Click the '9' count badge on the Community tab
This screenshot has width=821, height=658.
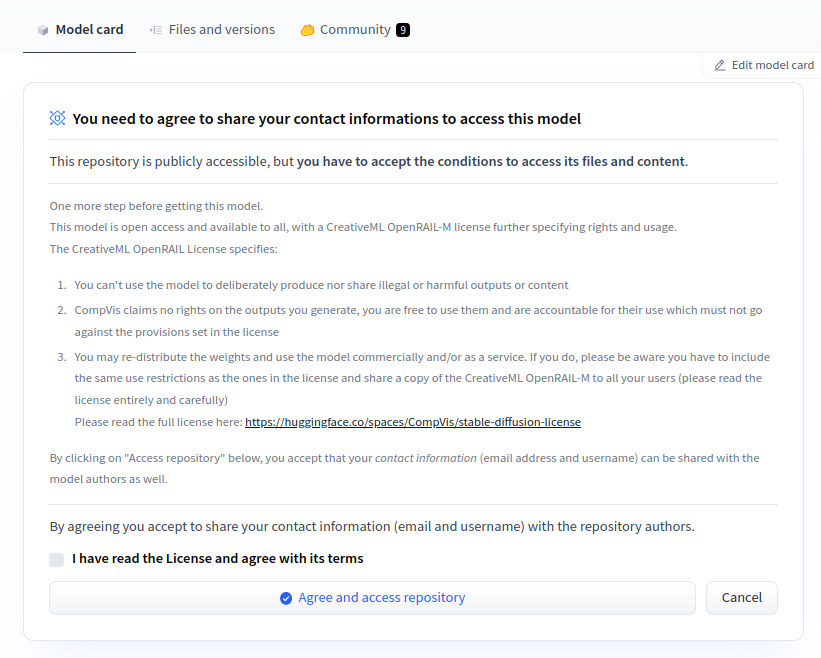click(x=403, y=29)
